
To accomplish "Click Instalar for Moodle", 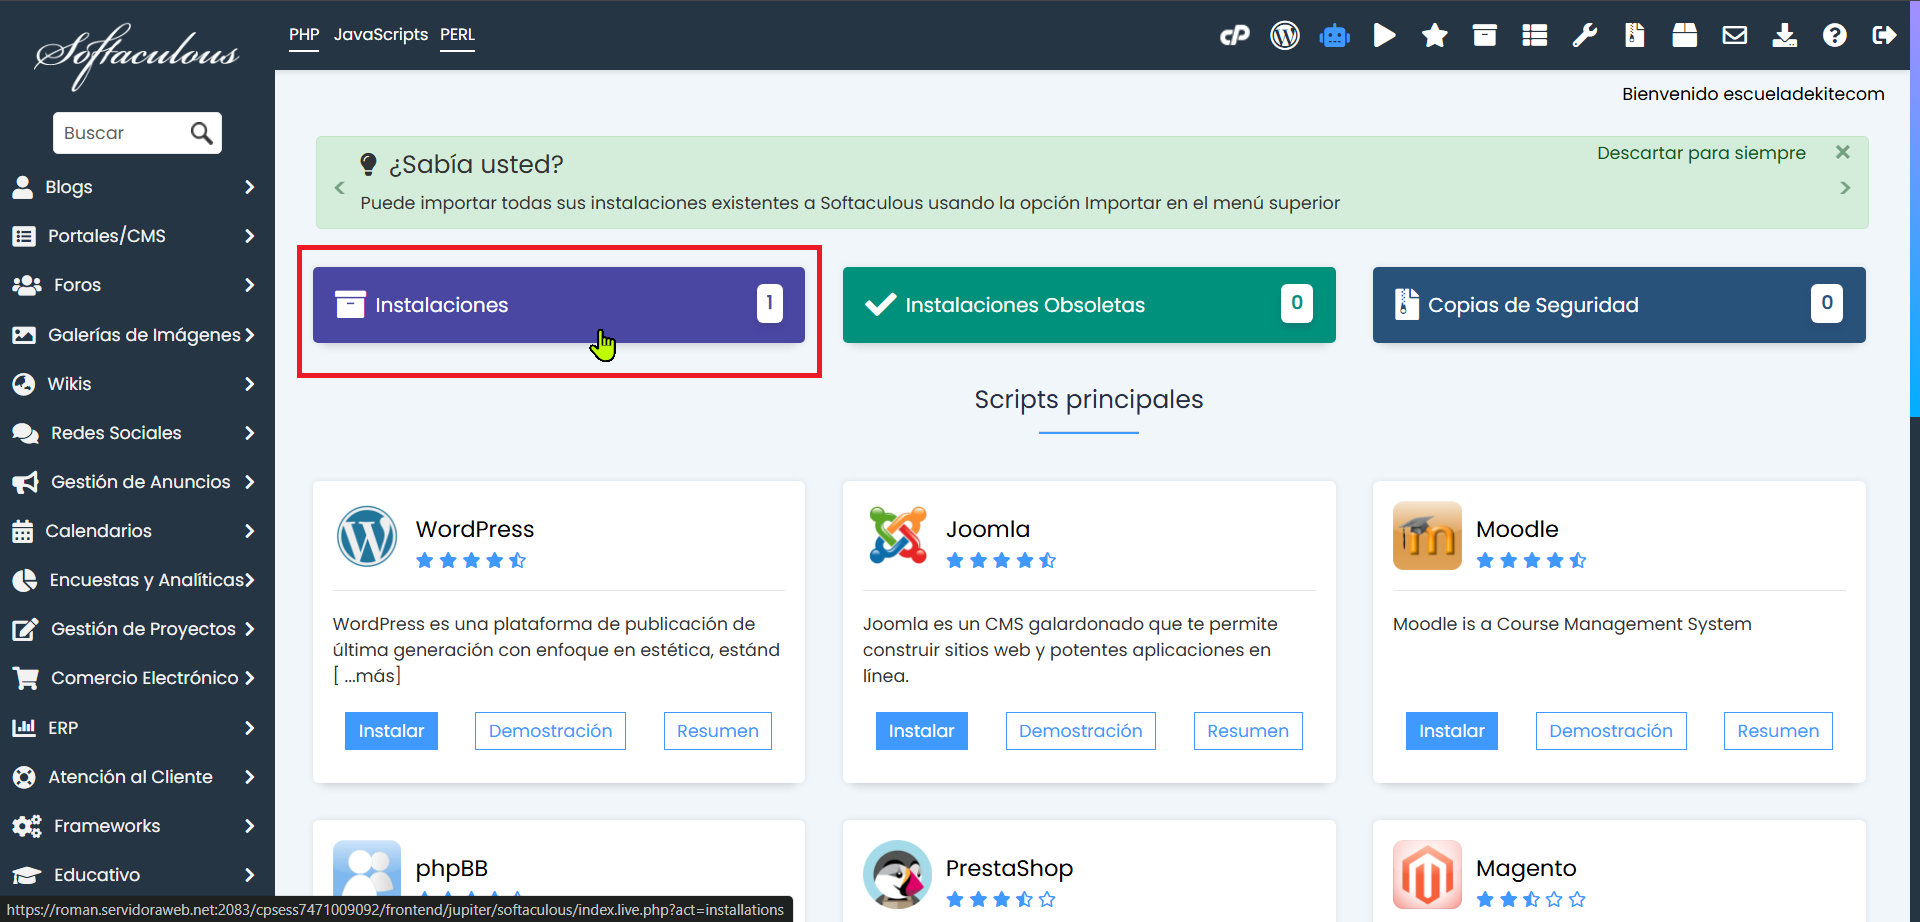I will click(1451, 731).
